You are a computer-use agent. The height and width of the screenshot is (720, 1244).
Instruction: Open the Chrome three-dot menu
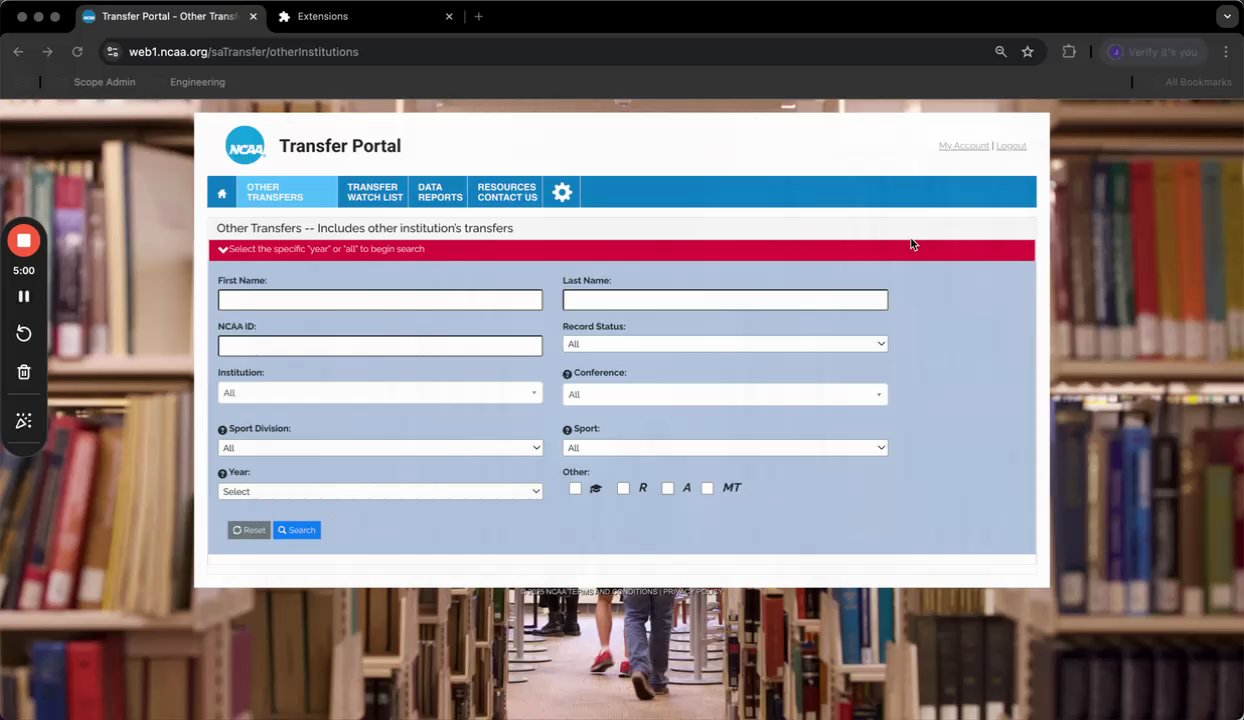(x=1226, y=52)
